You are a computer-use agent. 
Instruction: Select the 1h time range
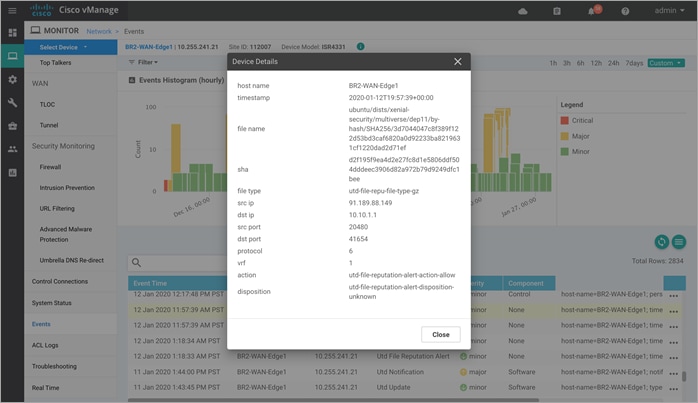tap(553, 63)
